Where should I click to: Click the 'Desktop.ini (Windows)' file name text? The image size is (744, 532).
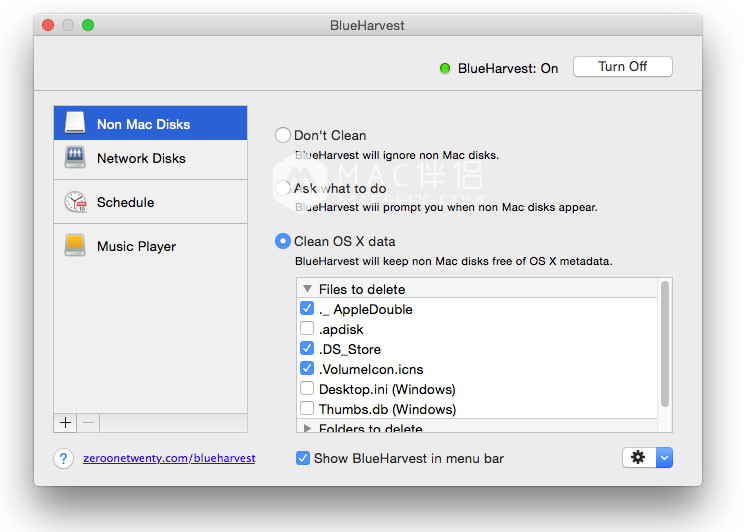(x=387, y=389)
